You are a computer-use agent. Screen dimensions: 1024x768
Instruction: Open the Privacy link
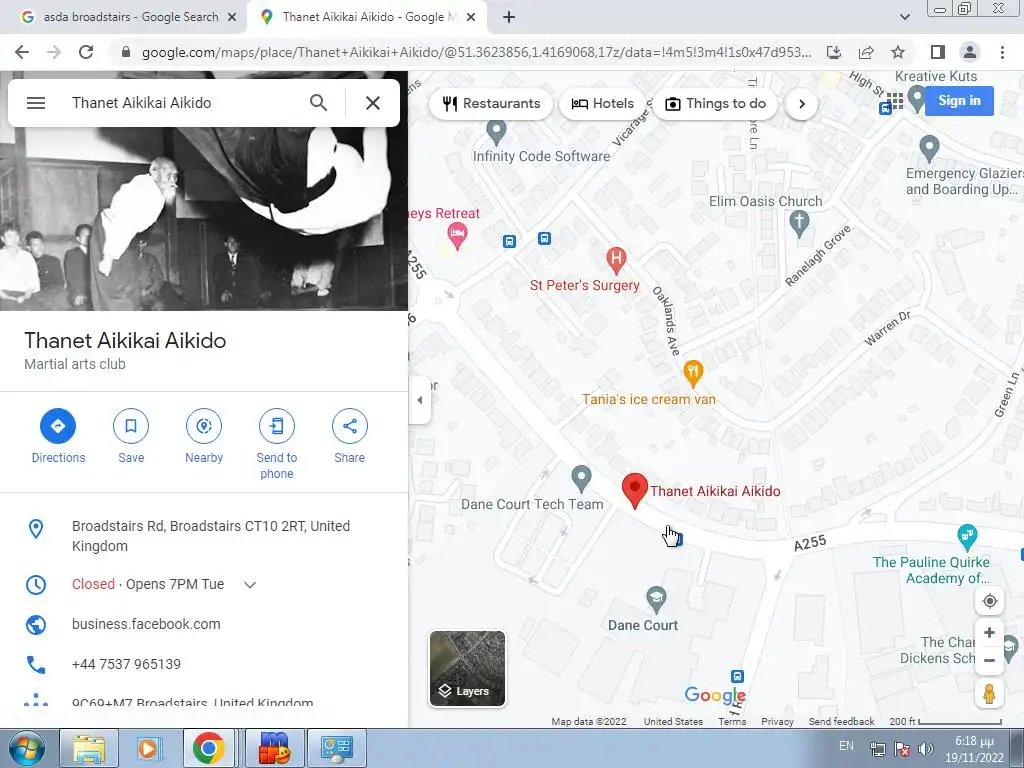point(777,722)
